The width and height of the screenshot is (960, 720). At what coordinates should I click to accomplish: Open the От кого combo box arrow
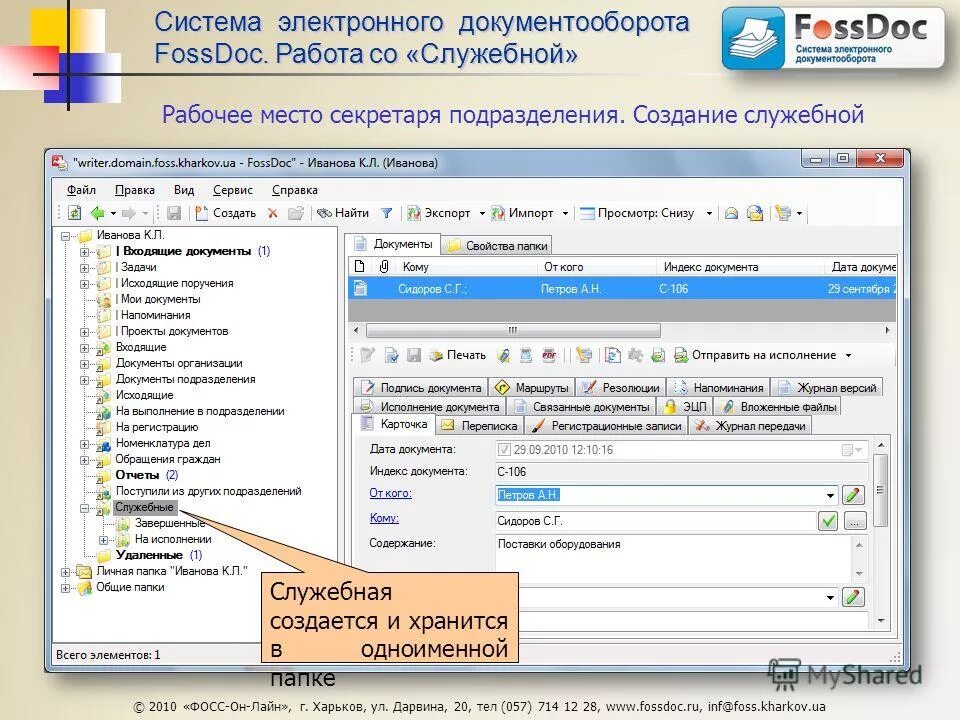830,495
